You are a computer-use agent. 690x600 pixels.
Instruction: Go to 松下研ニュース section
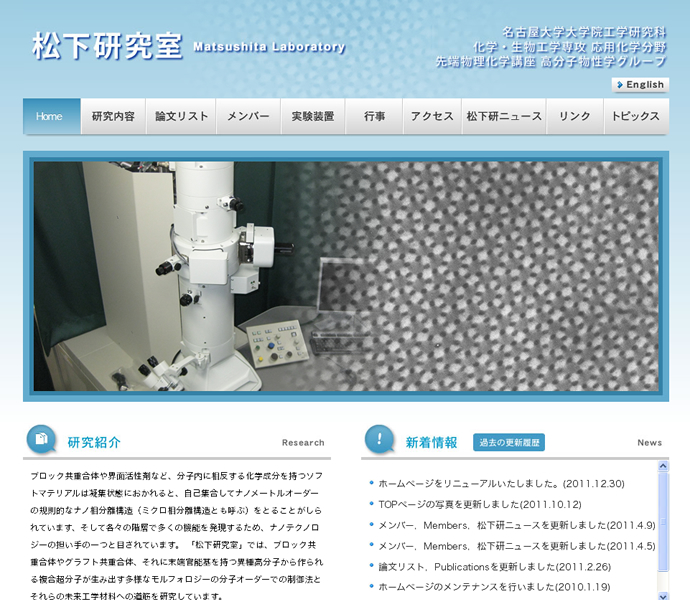[x=504, y=116]
